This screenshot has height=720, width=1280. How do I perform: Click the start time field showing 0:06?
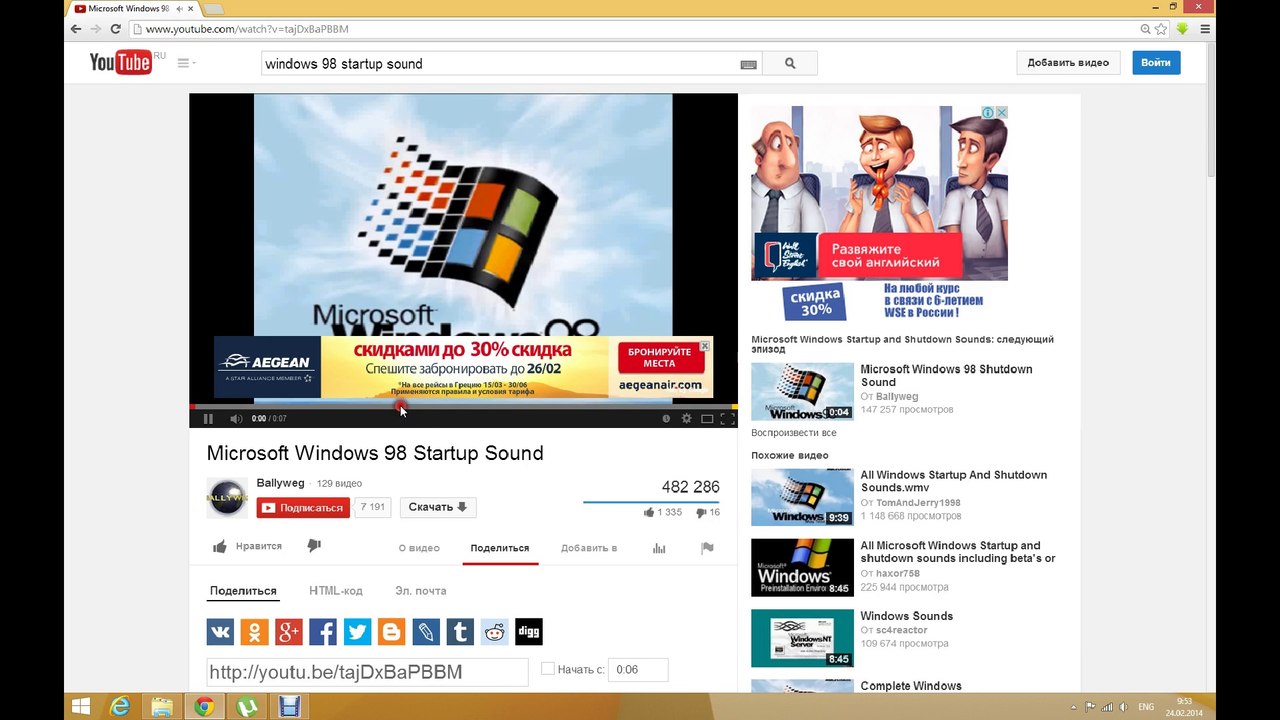[x=638, y=670]
